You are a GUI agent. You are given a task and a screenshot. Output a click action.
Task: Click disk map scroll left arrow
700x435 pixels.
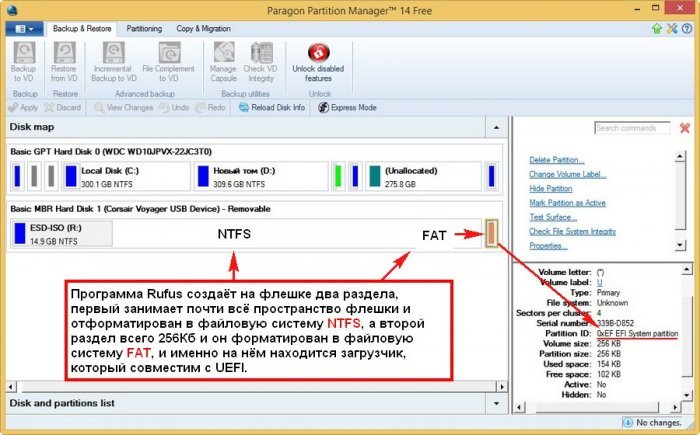(x=11, y=387)
